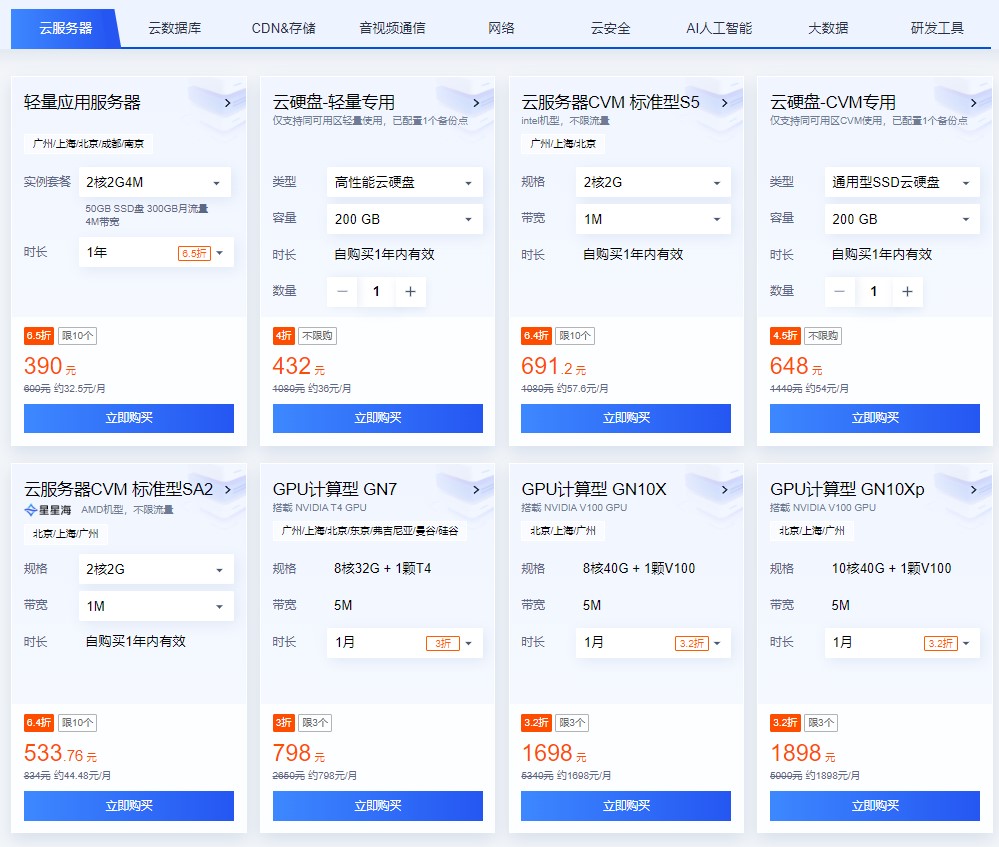Click 立即购买 for 标准型SA2 at 533.76元
999x847 pixels.
[x=129, y=806]
